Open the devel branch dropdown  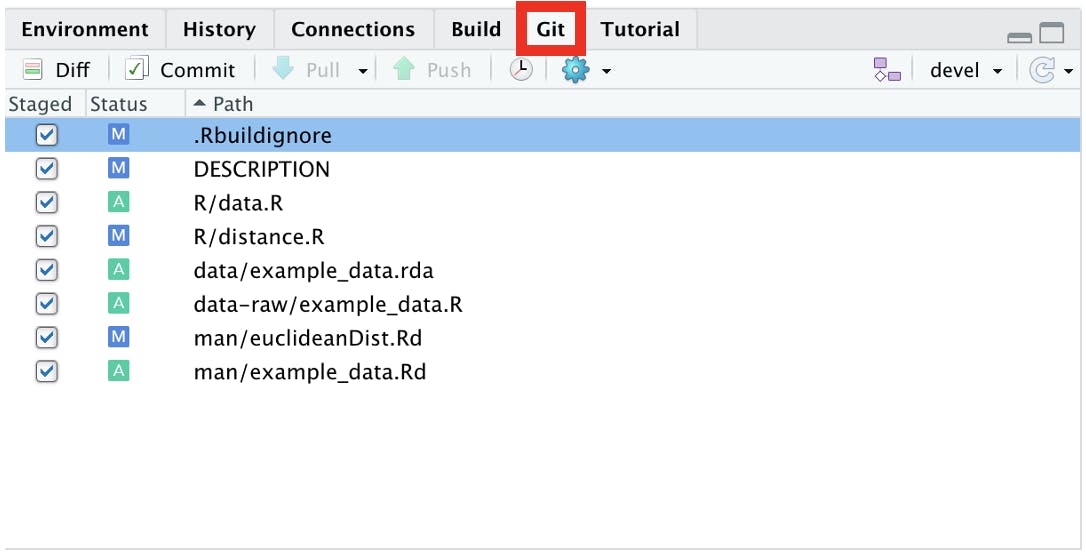tap(966, 70)
